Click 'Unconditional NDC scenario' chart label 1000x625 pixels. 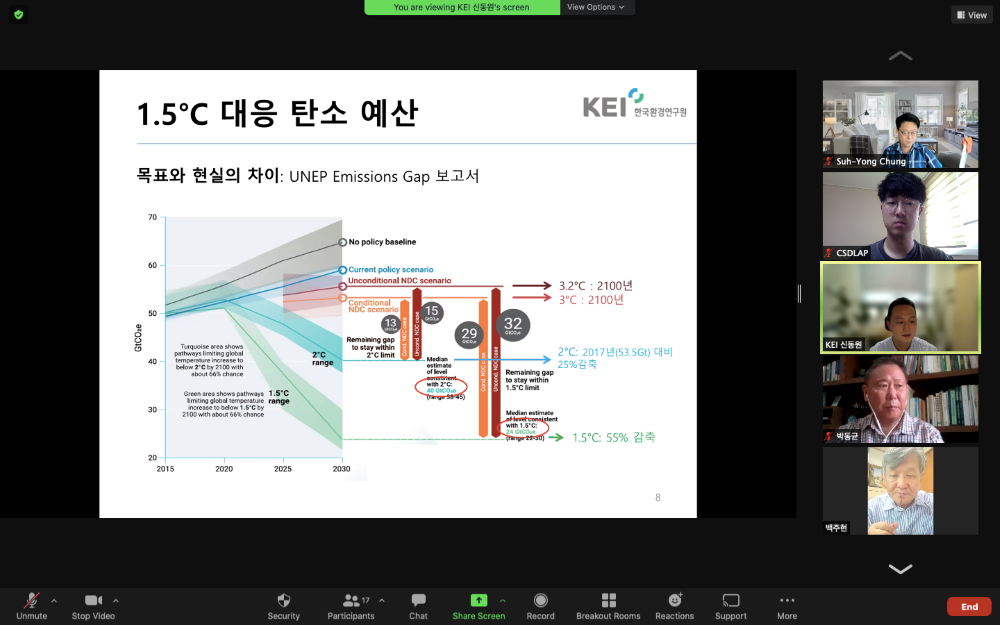(399, 281)
